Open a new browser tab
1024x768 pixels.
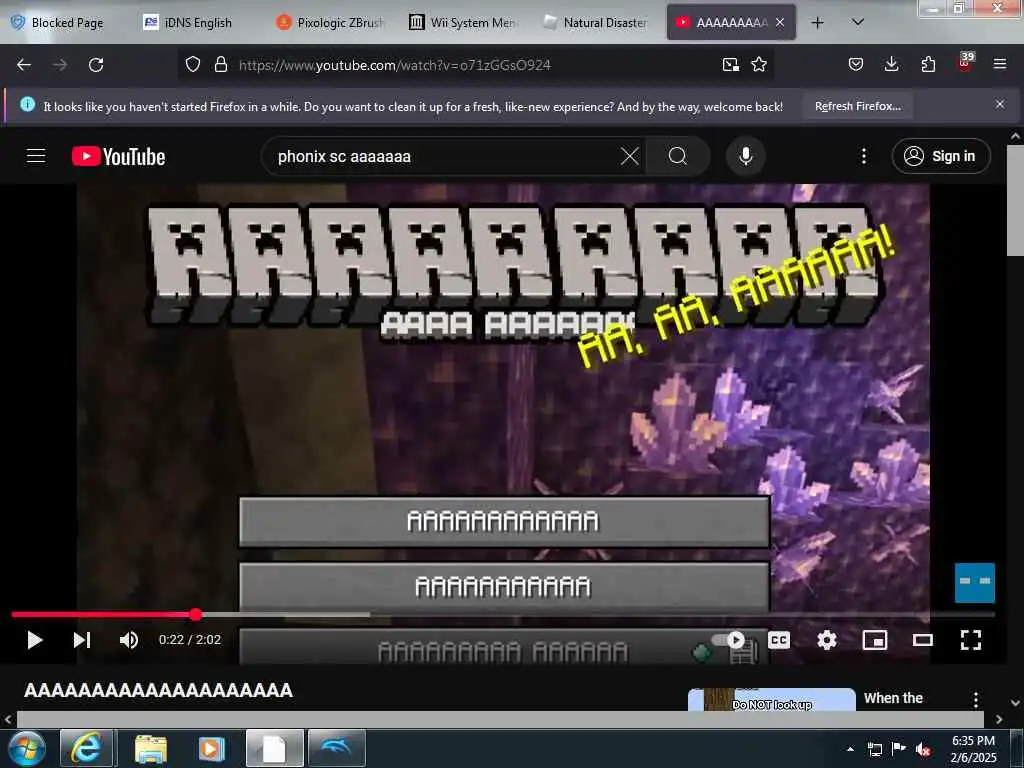point(817,23)
